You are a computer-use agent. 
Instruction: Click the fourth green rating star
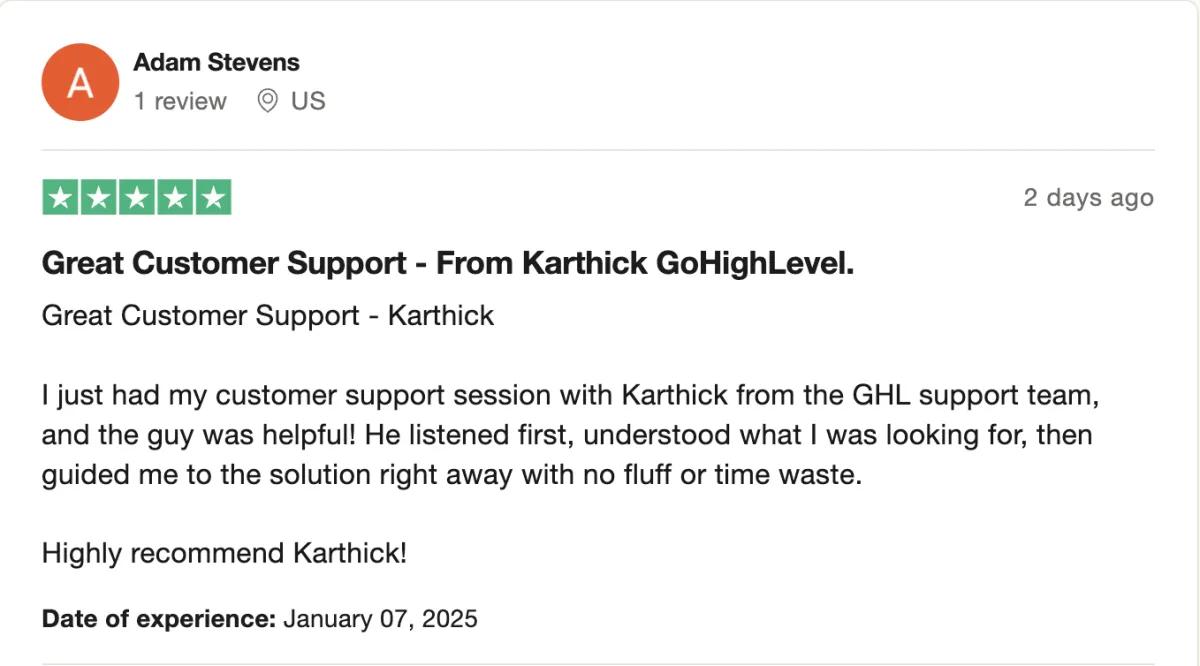(175, 197)
